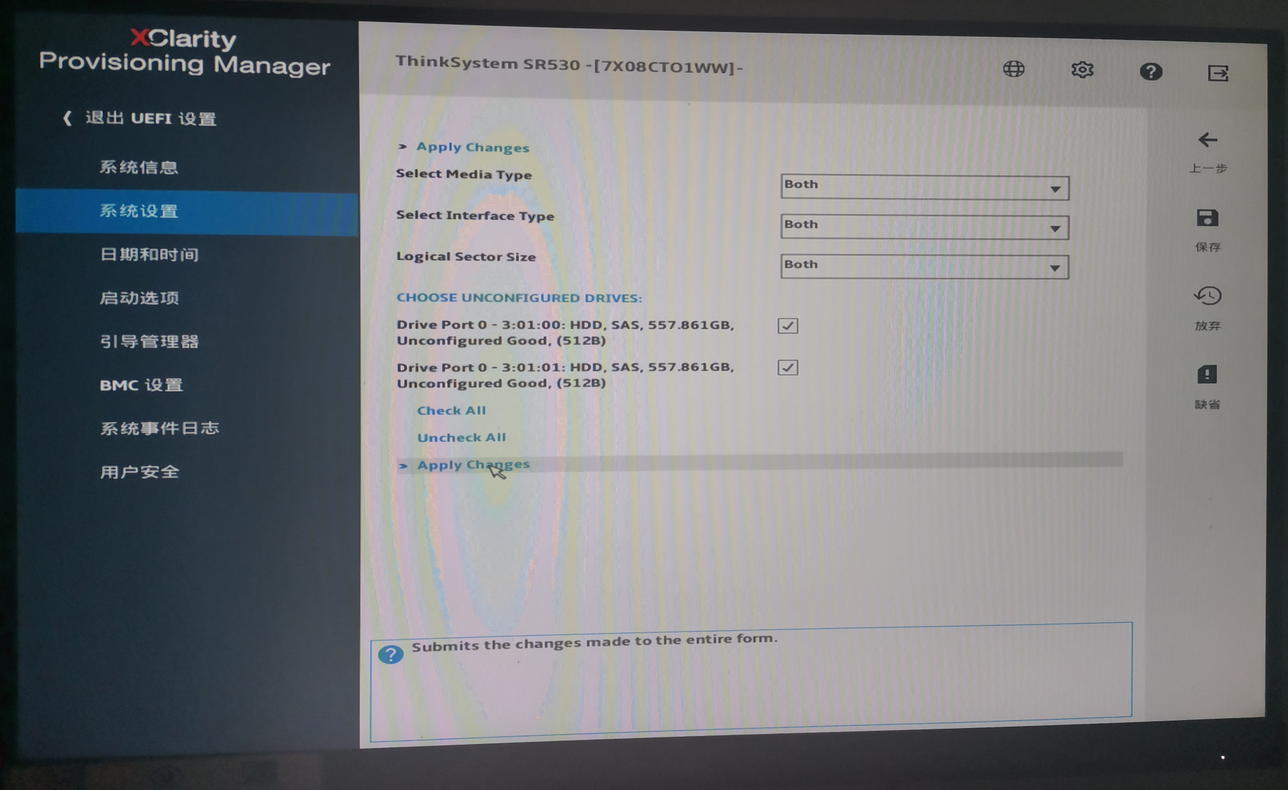Click the 缺省 defaults icon
The height and width of the screenshot is (790, 1288).
coord(1207,373)
